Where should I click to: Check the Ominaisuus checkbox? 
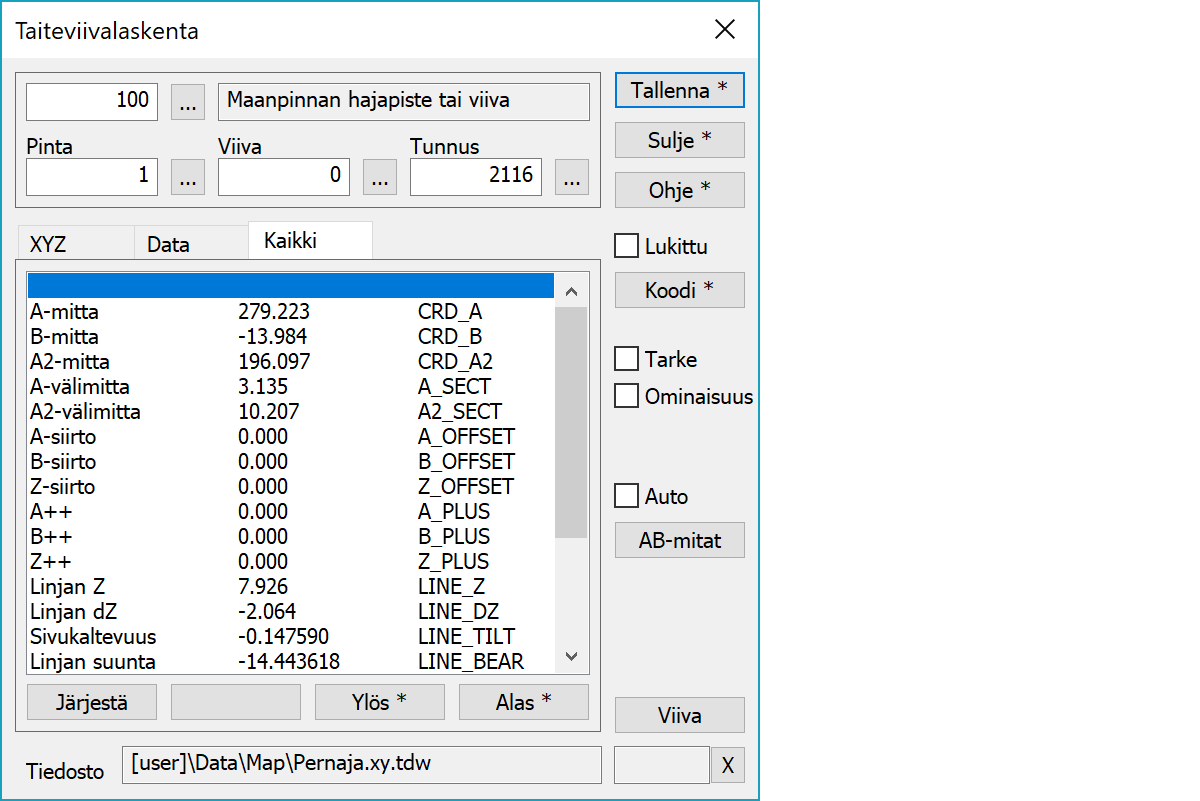627,396
